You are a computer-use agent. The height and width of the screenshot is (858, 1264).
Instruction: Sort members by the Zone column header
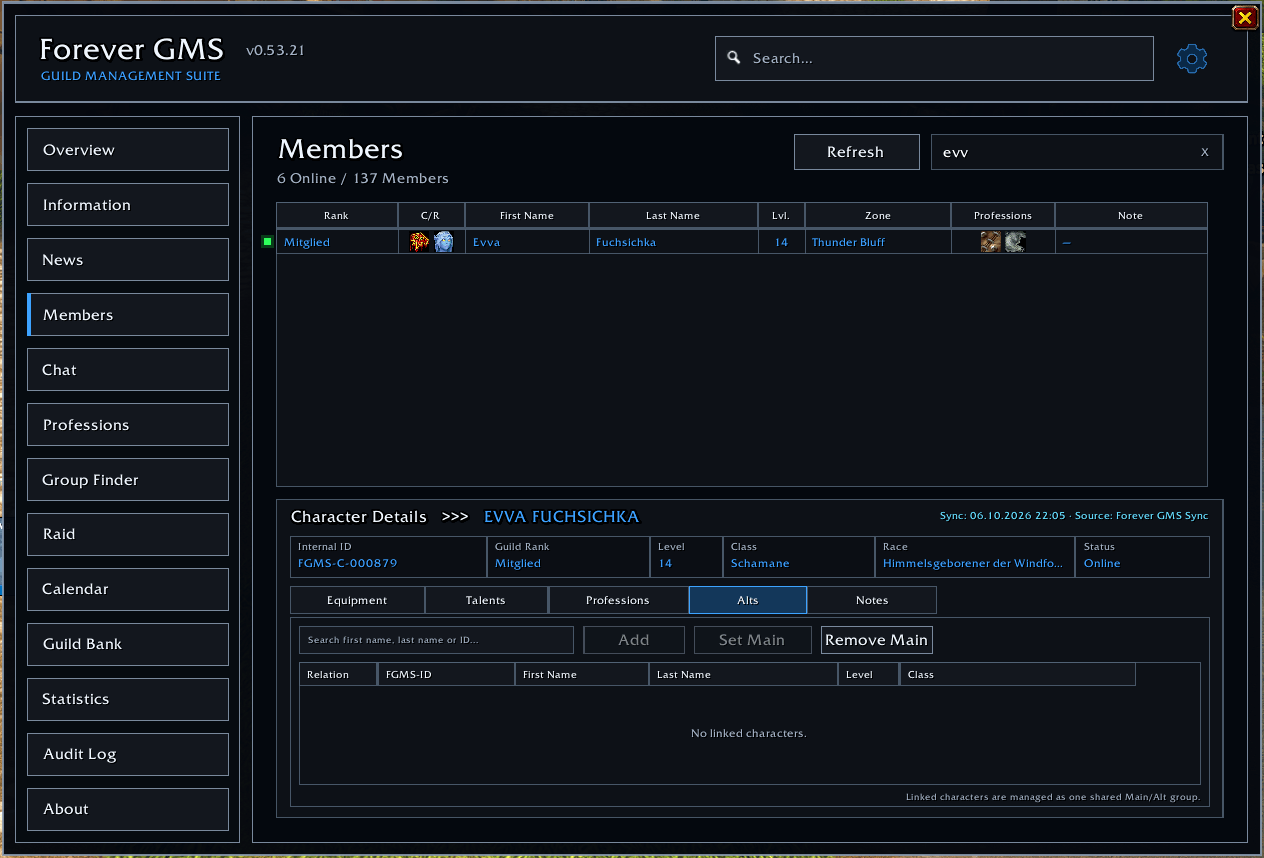878,215
